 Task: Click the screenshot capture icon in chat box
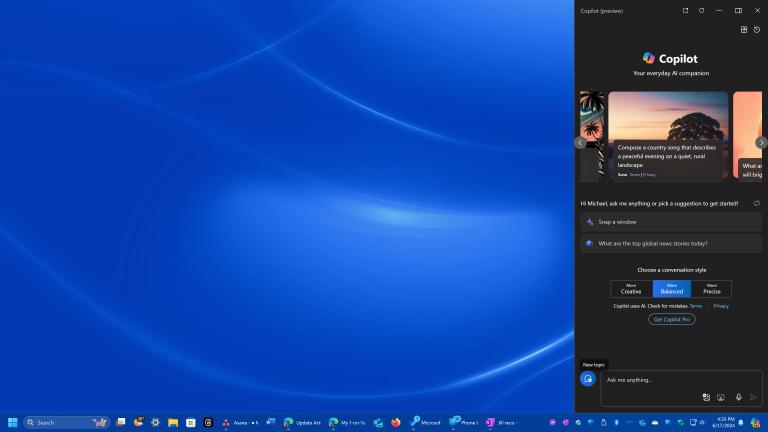click(x=721, y=397)
